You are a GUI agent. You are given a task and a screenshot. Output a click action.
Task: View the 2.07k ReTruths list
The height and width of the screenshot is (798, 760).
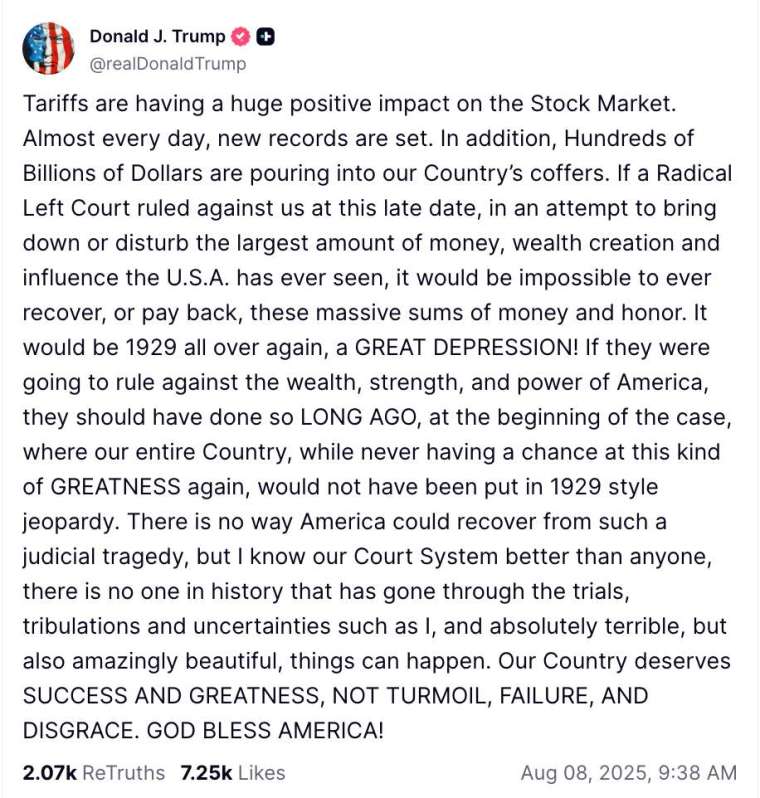click(x=94, y=773)
